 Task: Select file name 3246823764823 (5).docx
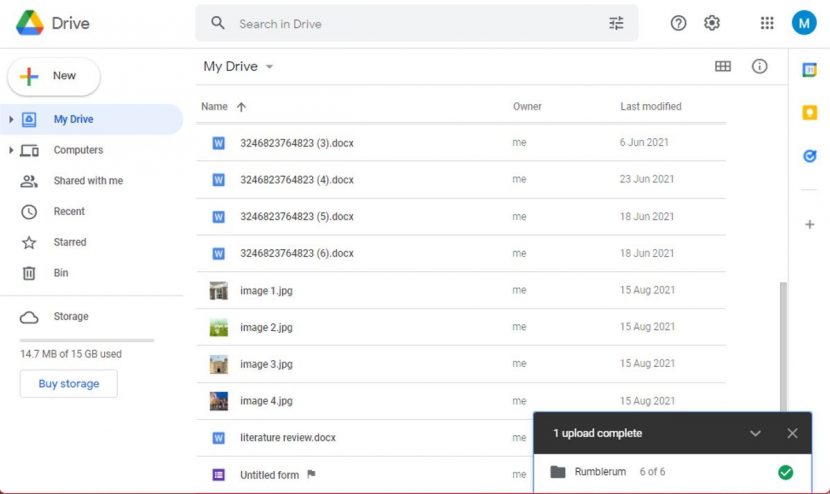coord(296,217)
